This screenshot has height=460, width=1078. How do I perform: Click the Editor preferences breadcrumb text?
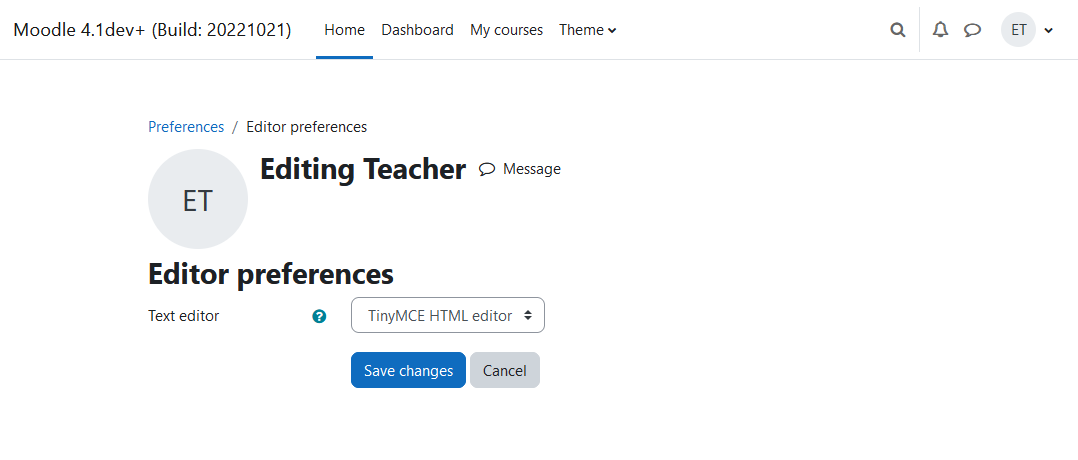click(307, 127)
